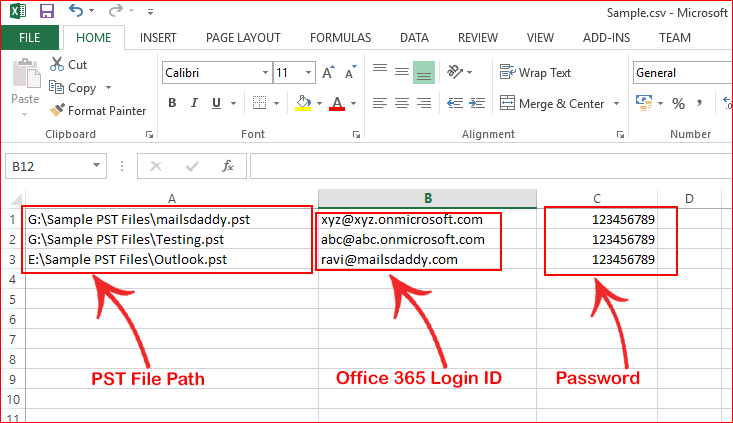Click Middle Align icon
The height and width of the screenshot is (423, 733).
pos(402,72)
